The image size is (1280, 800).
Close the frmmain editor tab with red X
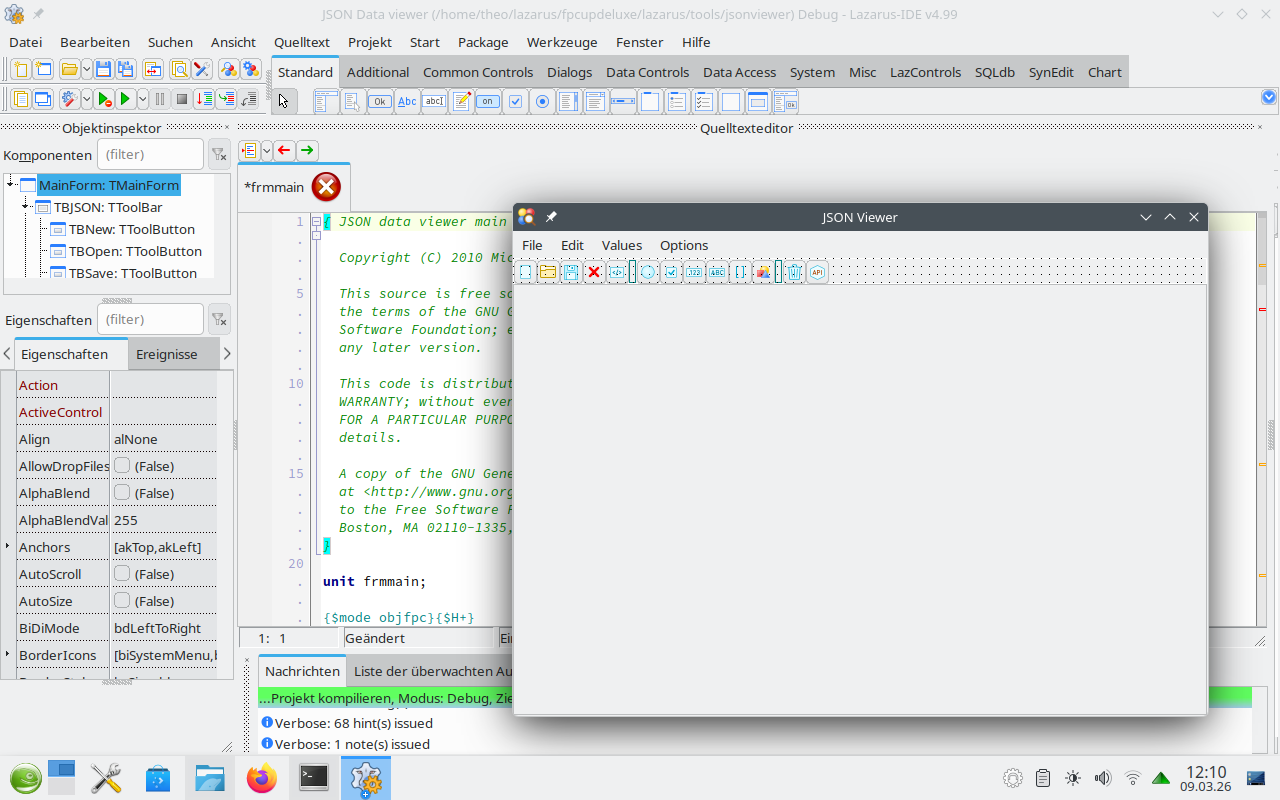click(x=326, y=187)
